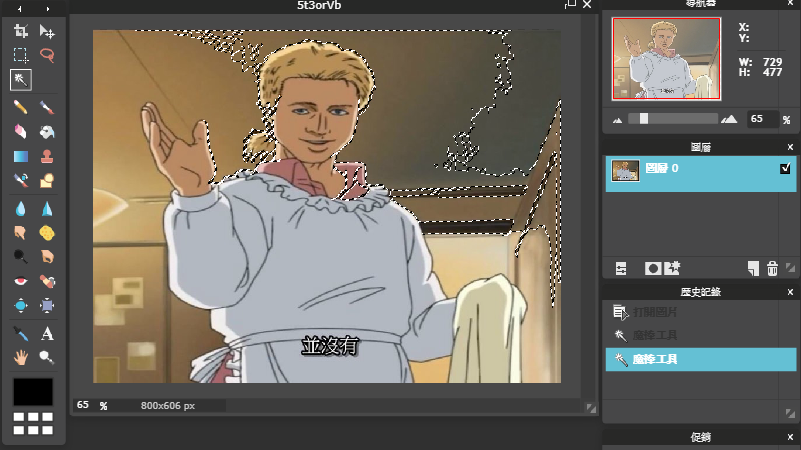This screenshot has width=801, height=450.
Task: Select the Sharpen tool
Action: click(x=47, y=208)
